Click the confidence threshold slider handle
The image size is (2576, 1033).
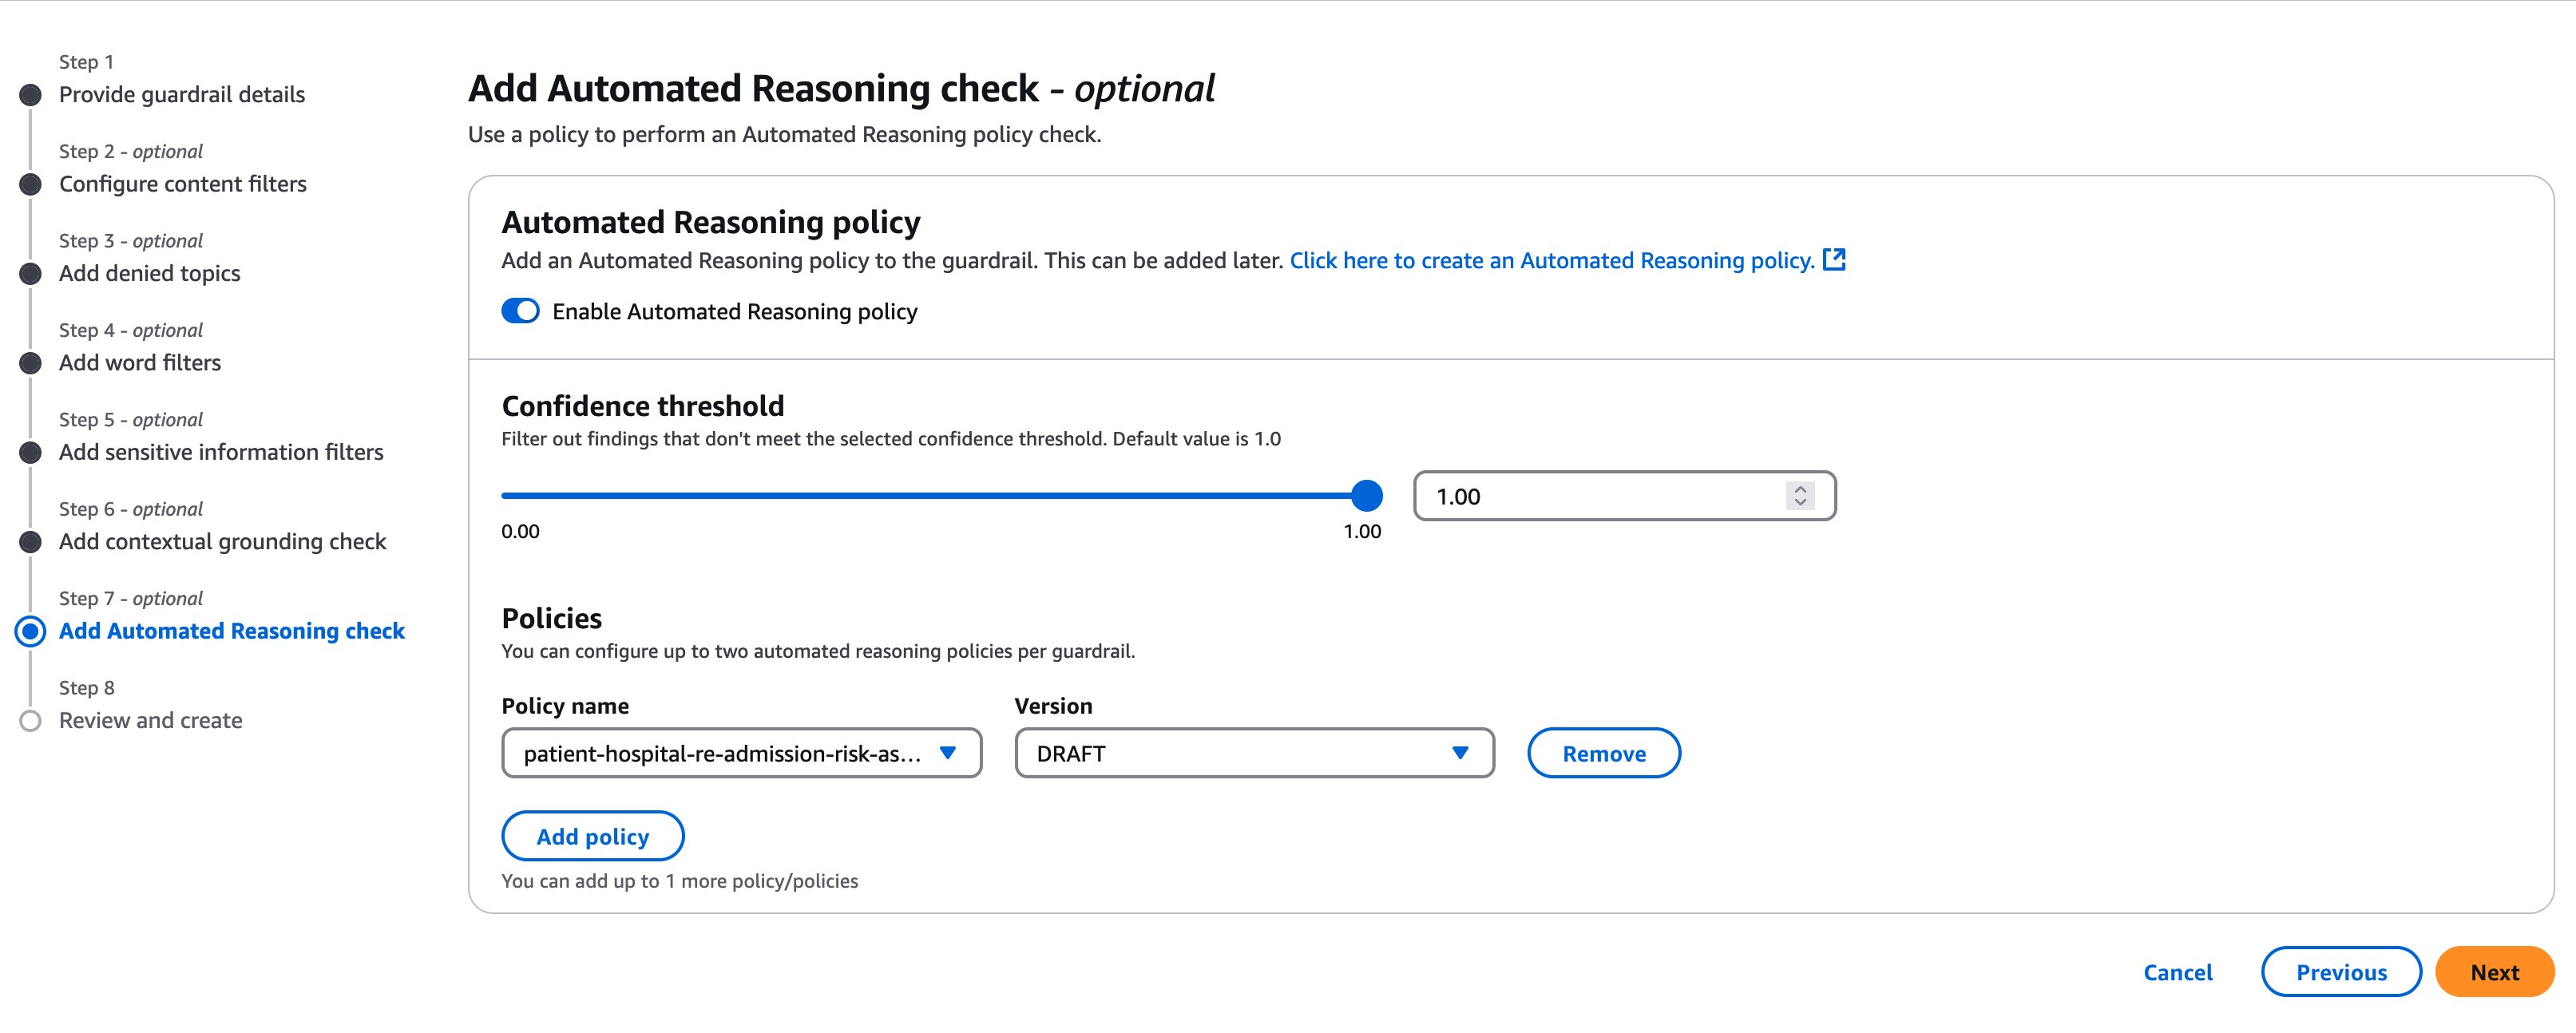click(1366, 495)
